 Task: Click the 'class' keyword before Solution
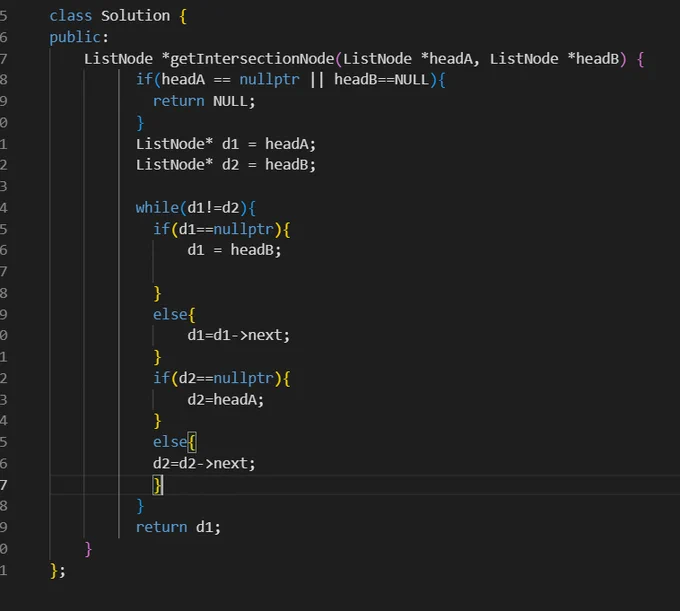pyautogui.click(x=70, y=16)
